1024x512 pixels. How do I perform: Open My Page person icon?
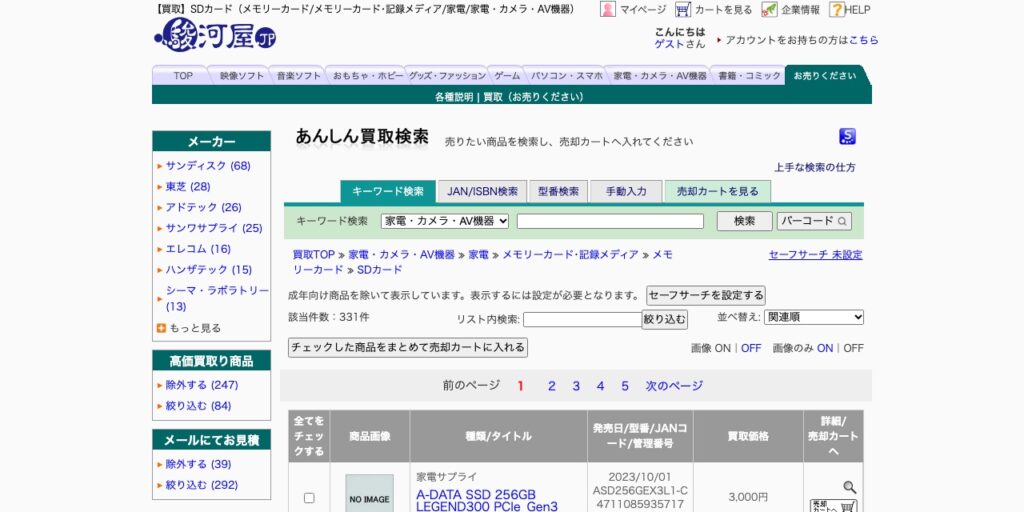[607, 9]
